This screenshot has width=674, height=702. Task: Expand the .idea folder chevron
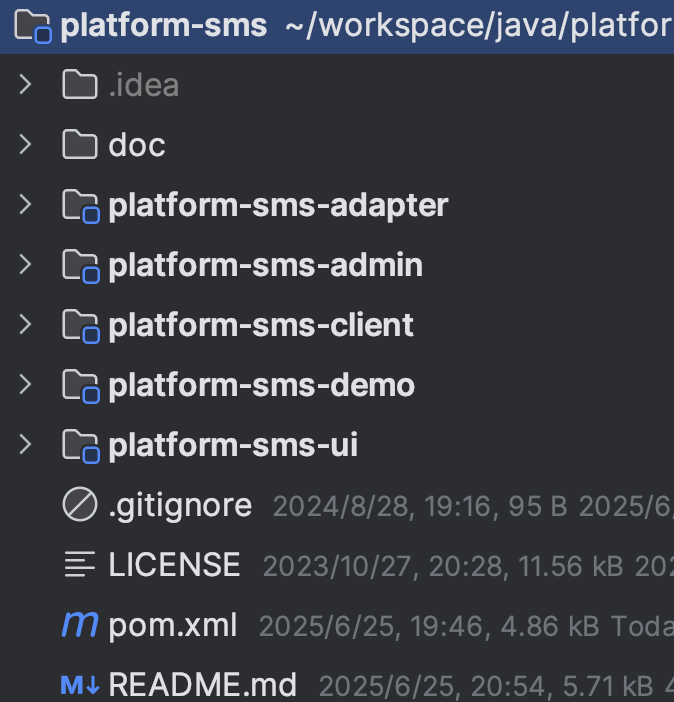point(26,84)
